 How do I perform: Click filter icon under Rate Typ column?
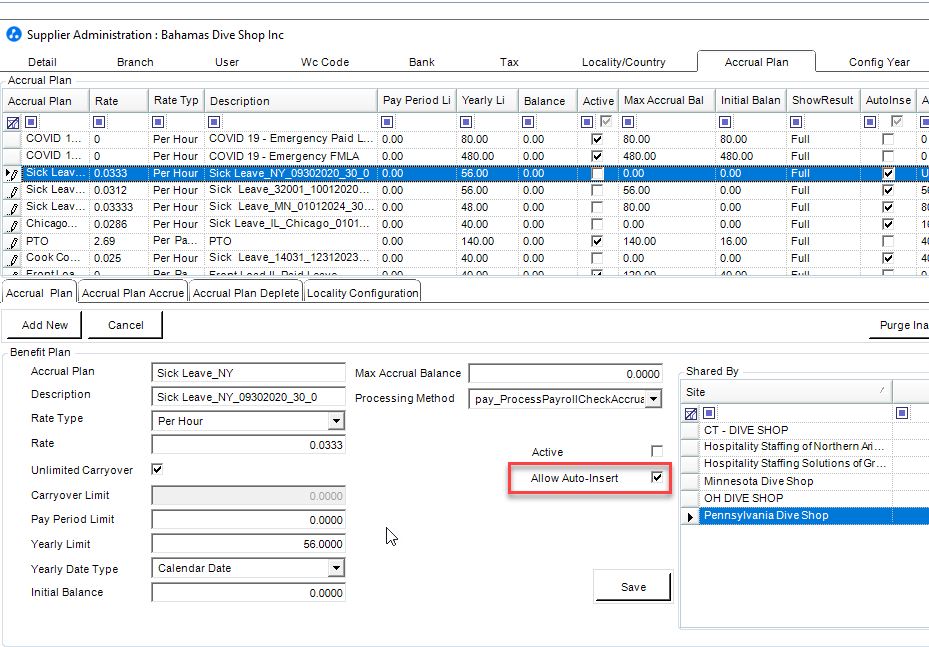pyautogui.click(x=158, y=122)
